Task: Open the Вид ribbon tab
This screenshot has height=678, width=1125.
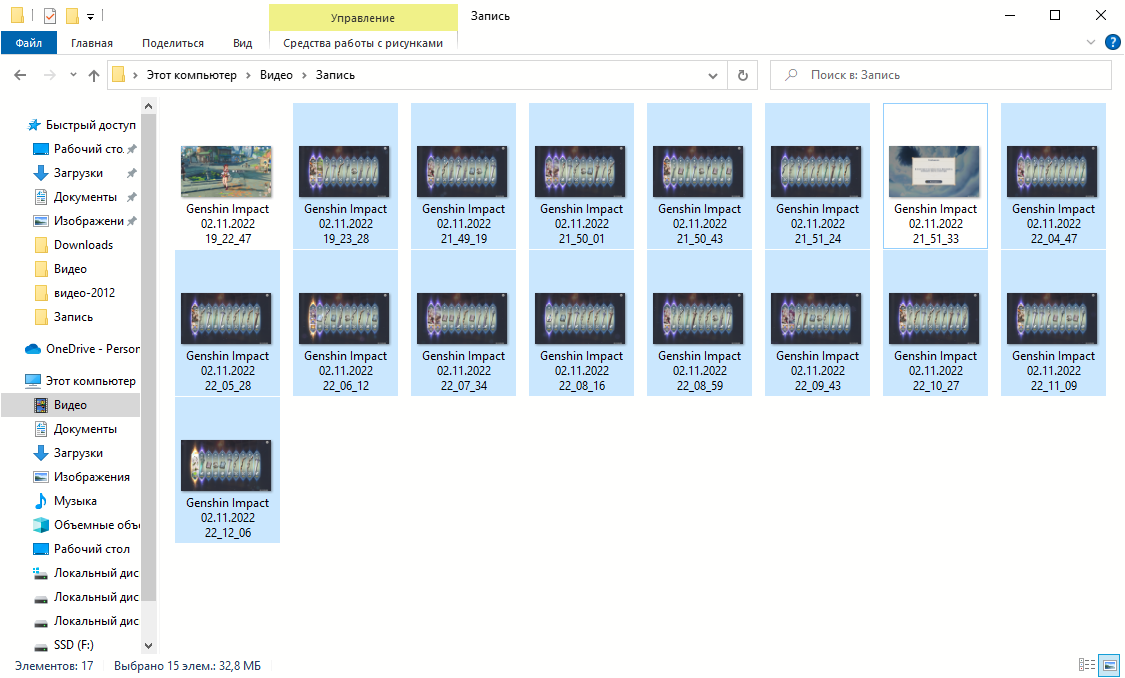Action: pos(243,43)
